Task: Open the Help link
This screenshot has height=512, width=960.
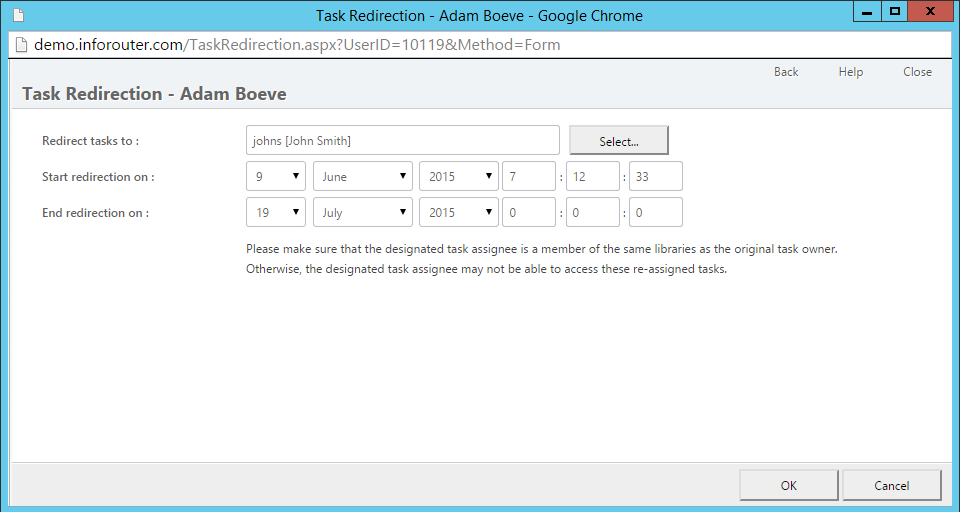Action: click(850, 72)
